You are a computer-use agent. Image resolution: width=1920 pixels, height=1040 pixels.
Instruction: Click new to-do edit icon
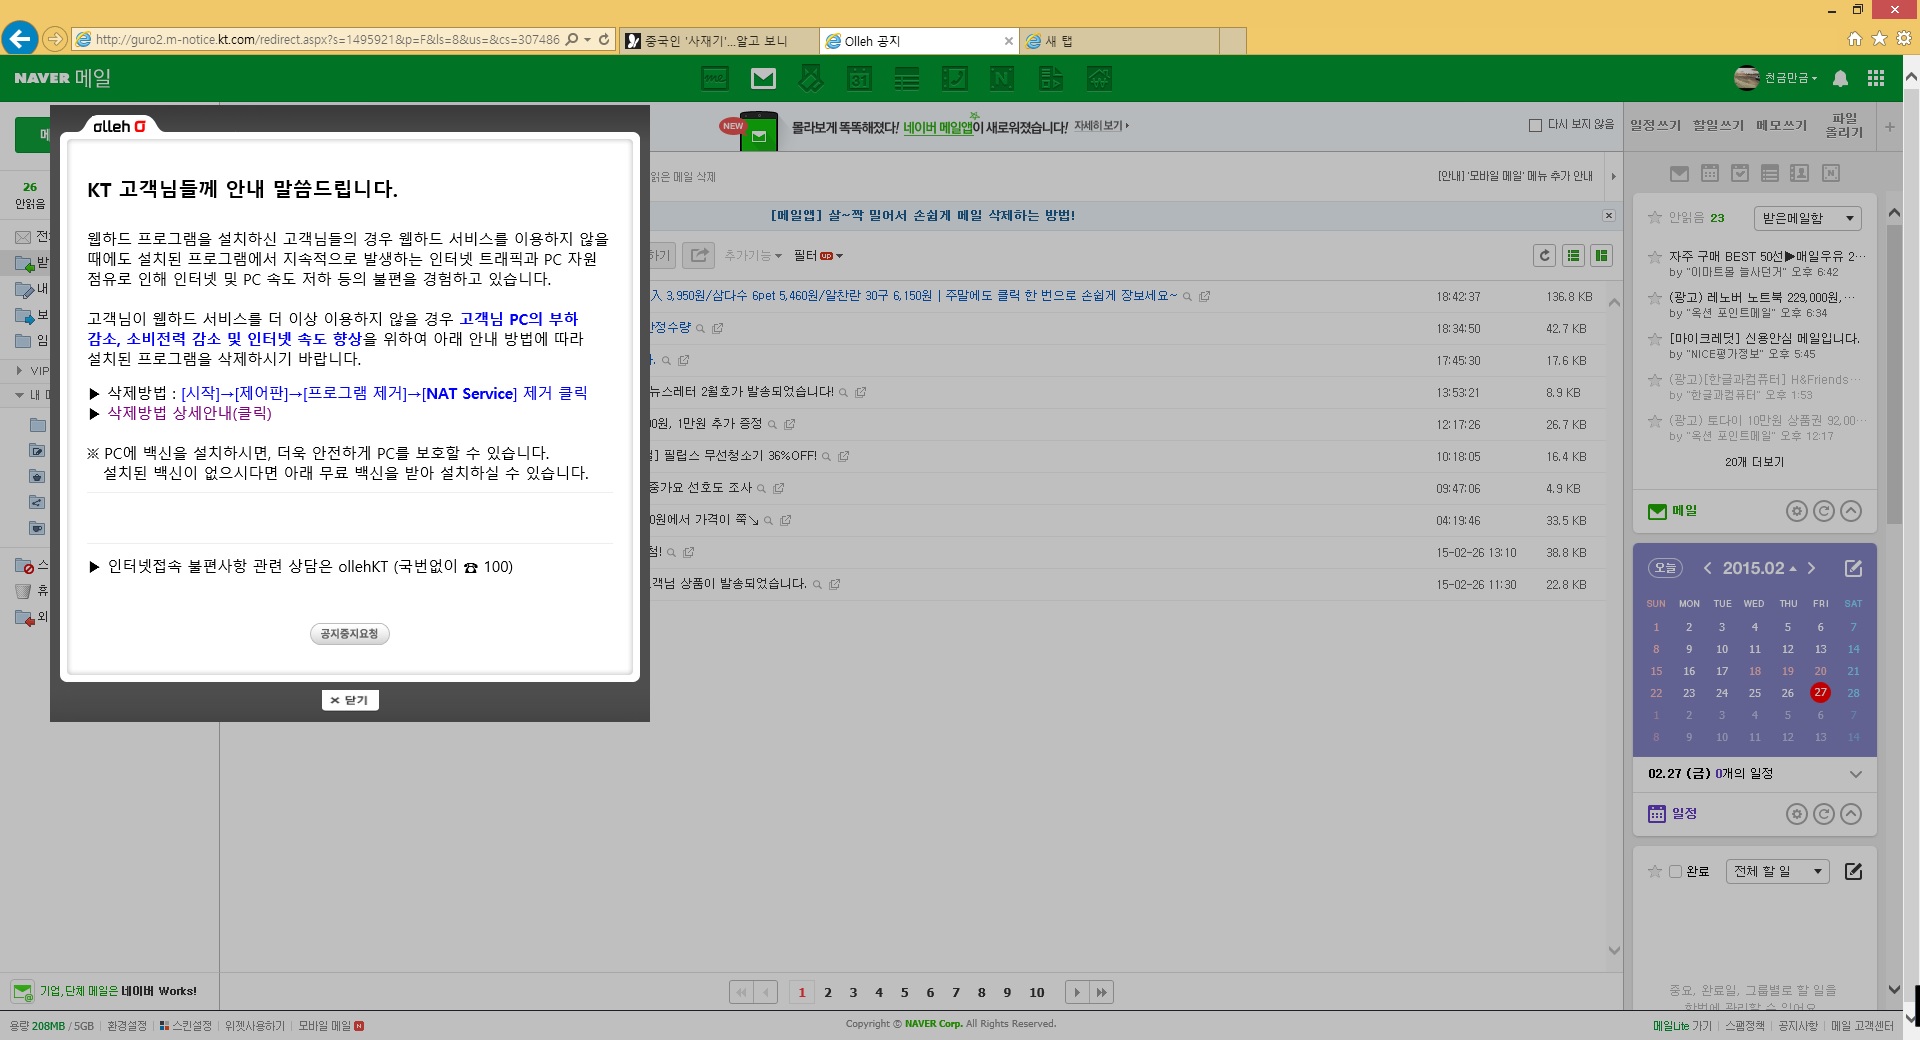[x=1853, y=871]
